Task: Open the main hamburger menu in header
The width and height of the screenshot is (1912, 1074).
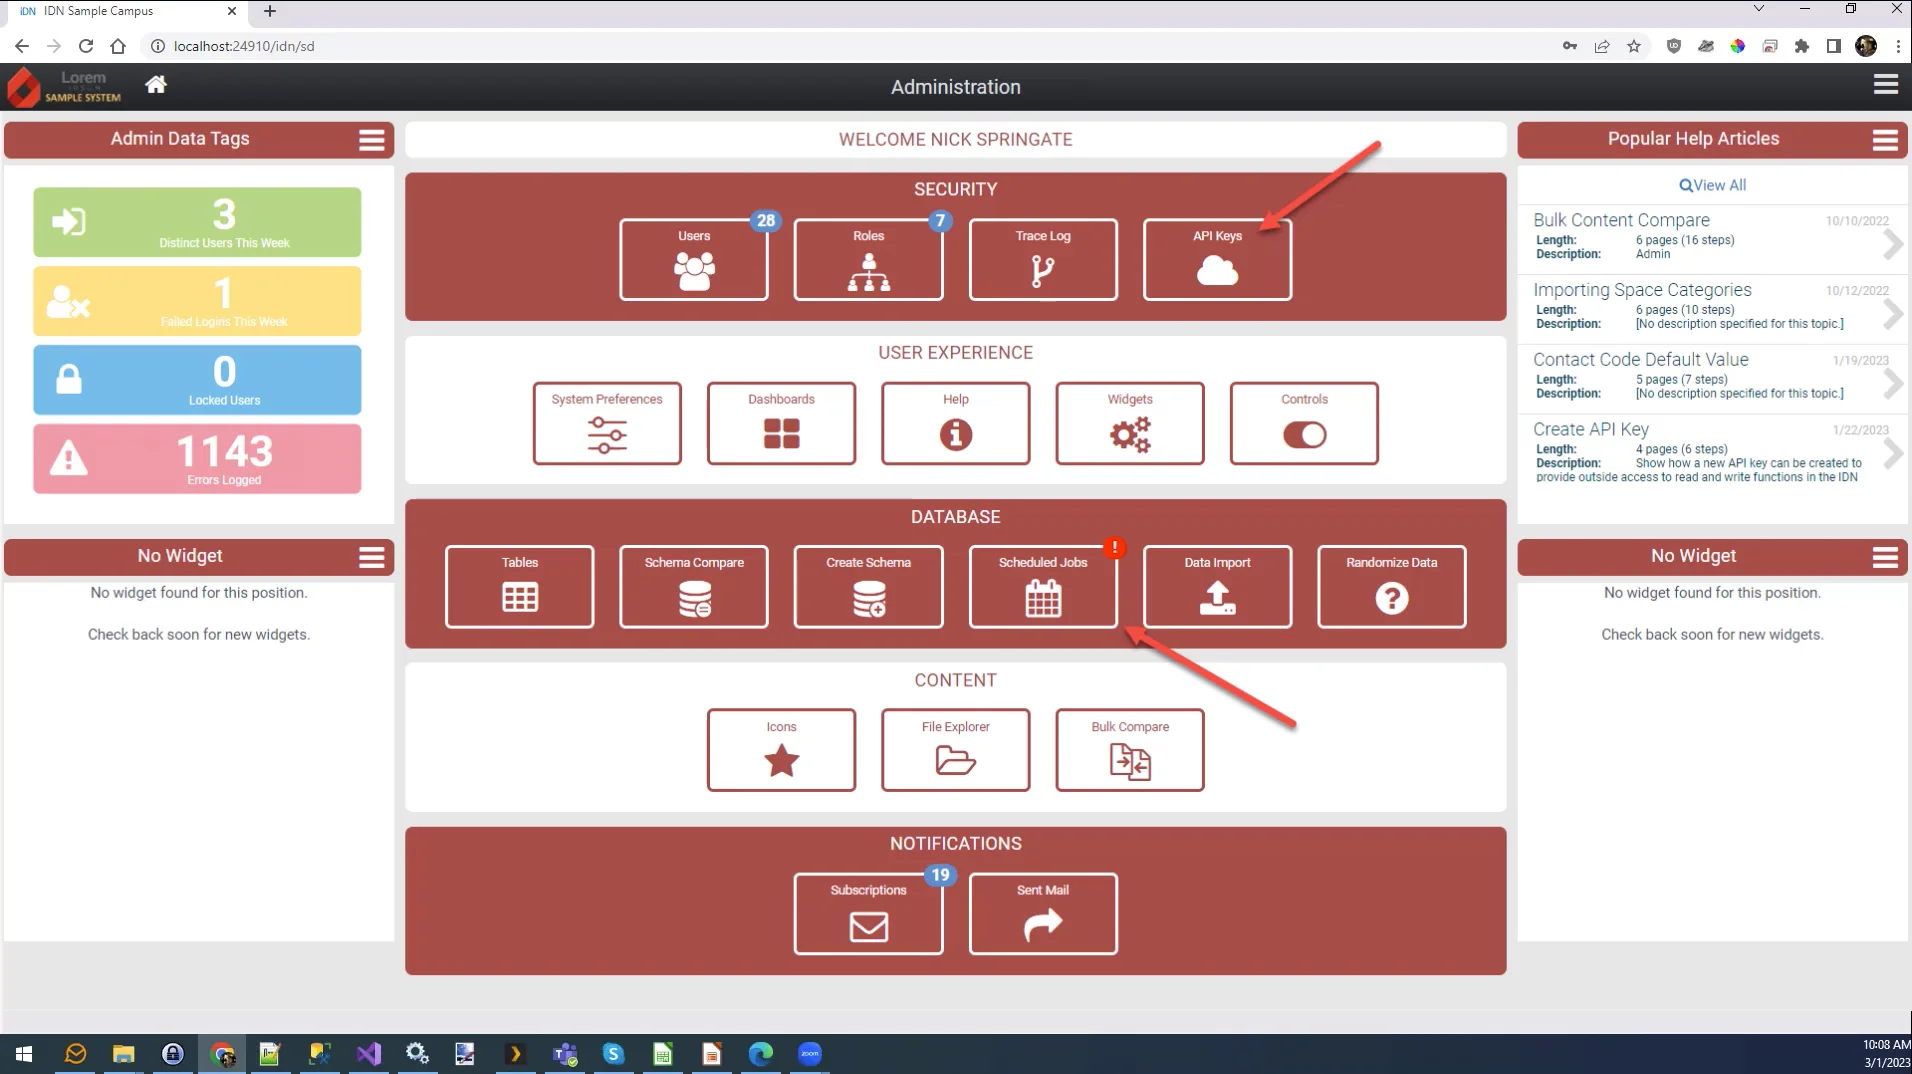Action: 1885,85
